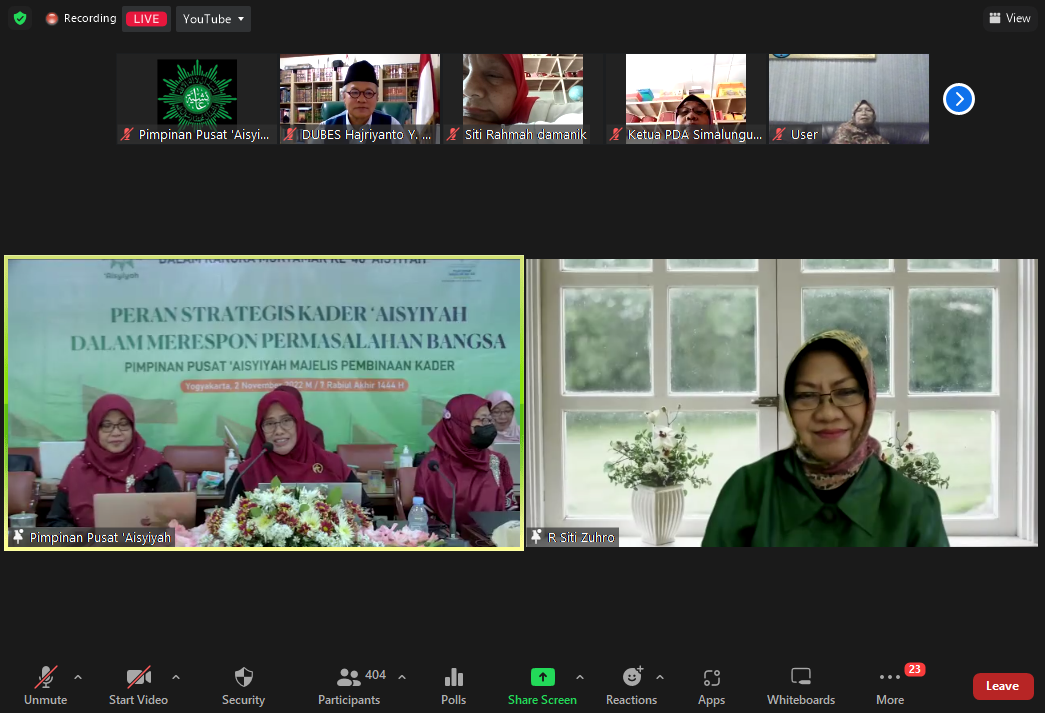Expand audio options arrow beside Unmute

tap(78, 677)
